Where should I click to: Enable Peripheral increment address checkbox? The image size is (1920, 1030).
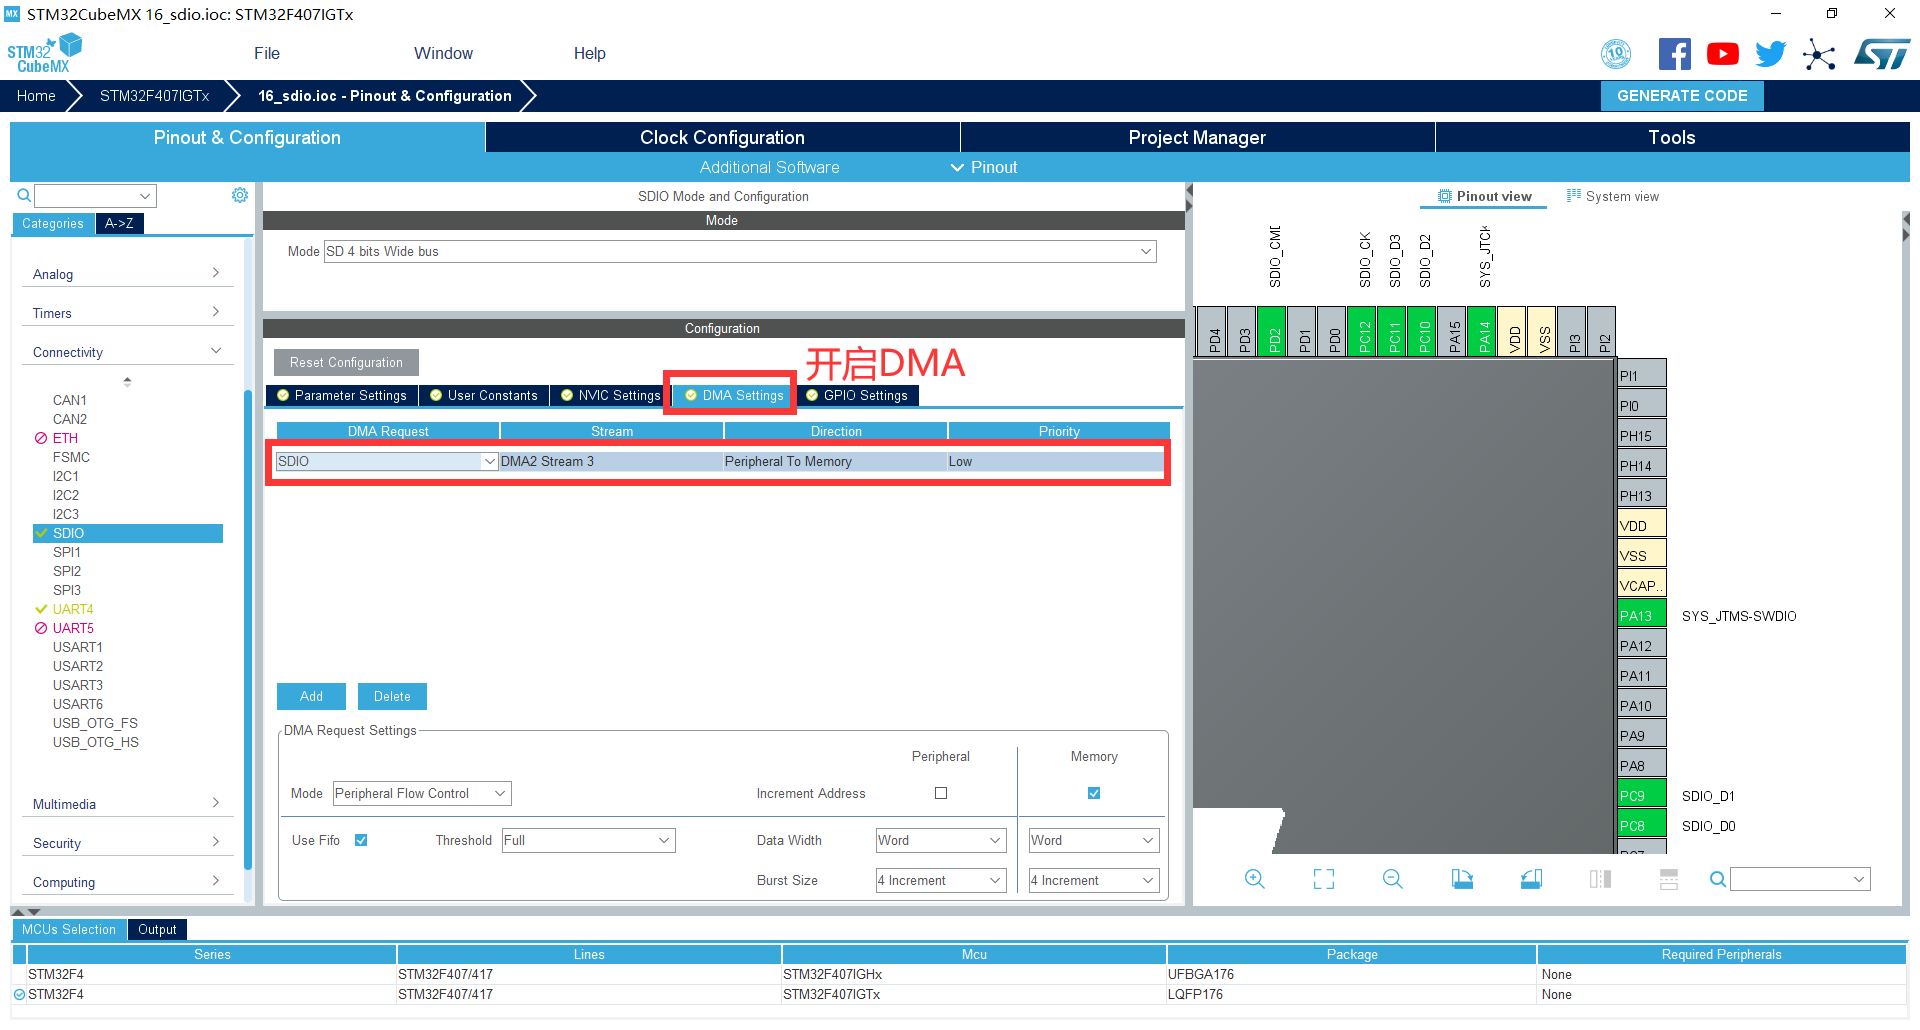click(941, 793)
